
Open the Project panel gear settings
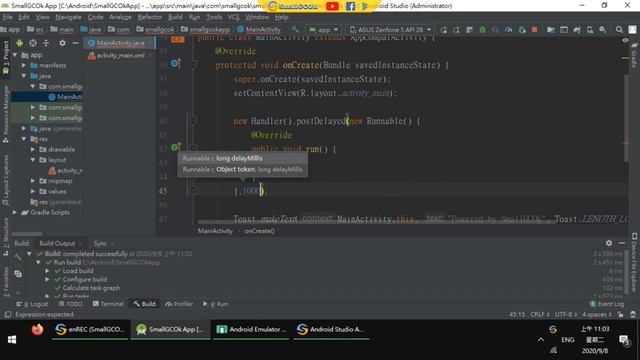point(62,43)
